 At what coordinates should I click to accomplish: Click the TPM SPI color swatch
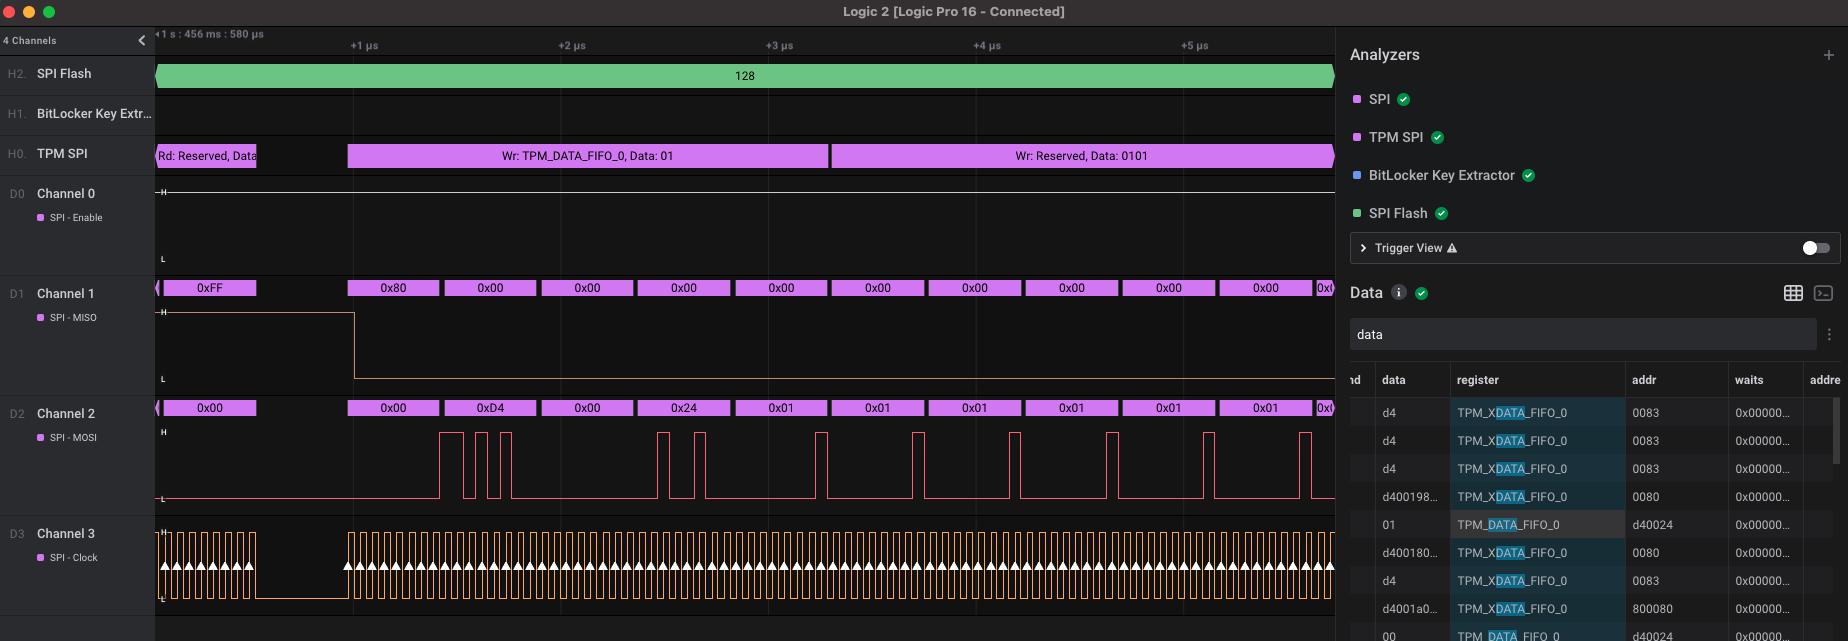(x=1356, y=137)
